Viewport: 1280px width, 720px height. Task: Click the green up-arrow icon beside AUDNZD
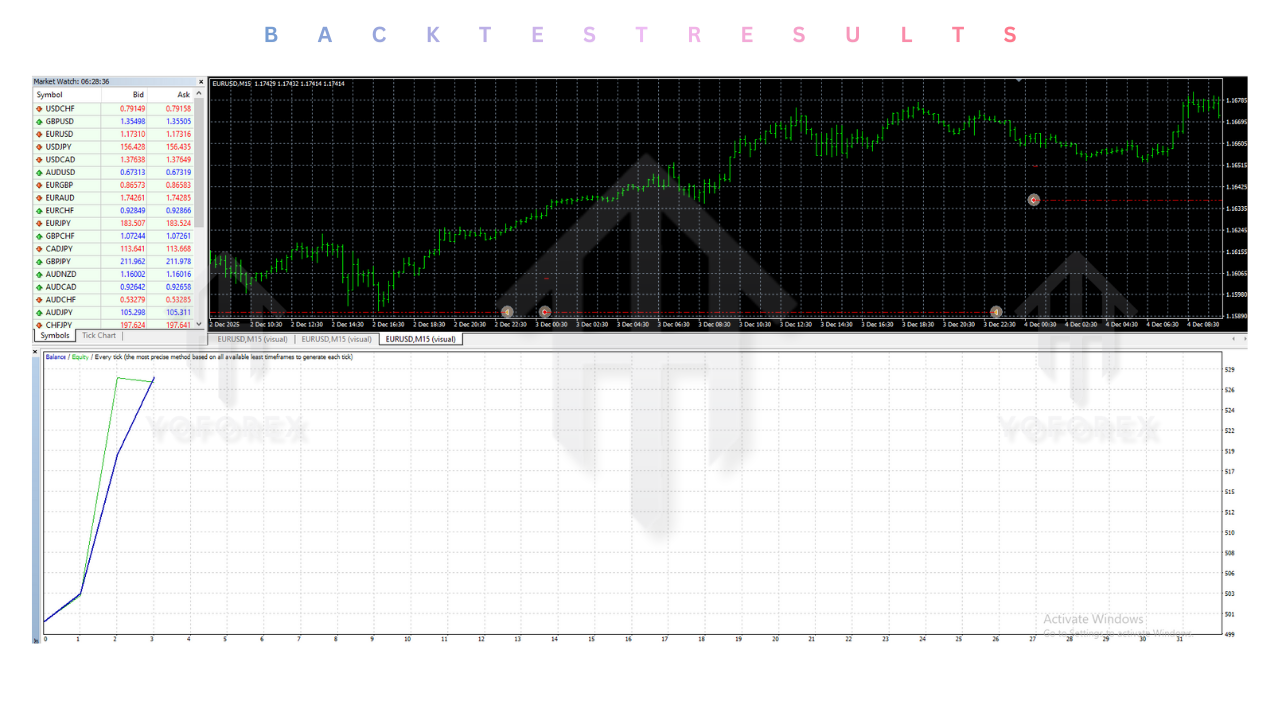[40, 274]
